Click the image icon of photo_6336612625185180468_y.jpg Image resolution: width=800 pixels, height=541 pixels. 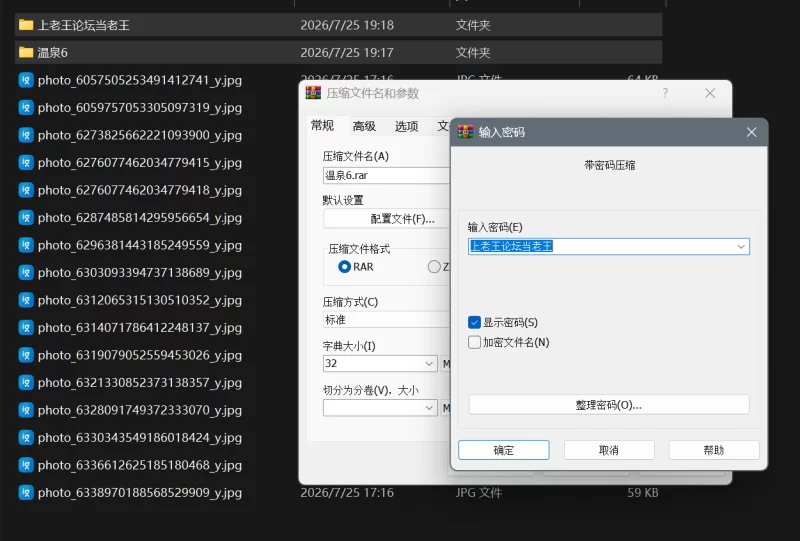coord(26,465)
